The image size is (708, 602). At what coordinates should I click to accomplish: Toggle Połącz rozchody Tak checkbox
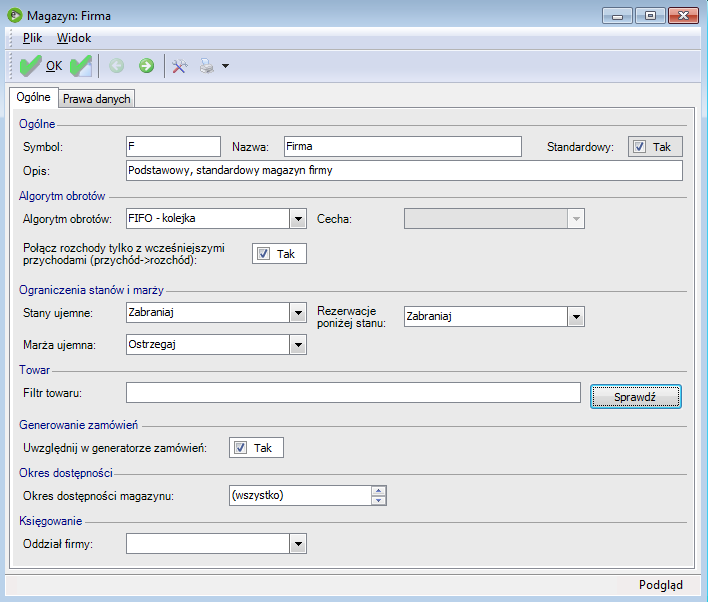(263, 254)
